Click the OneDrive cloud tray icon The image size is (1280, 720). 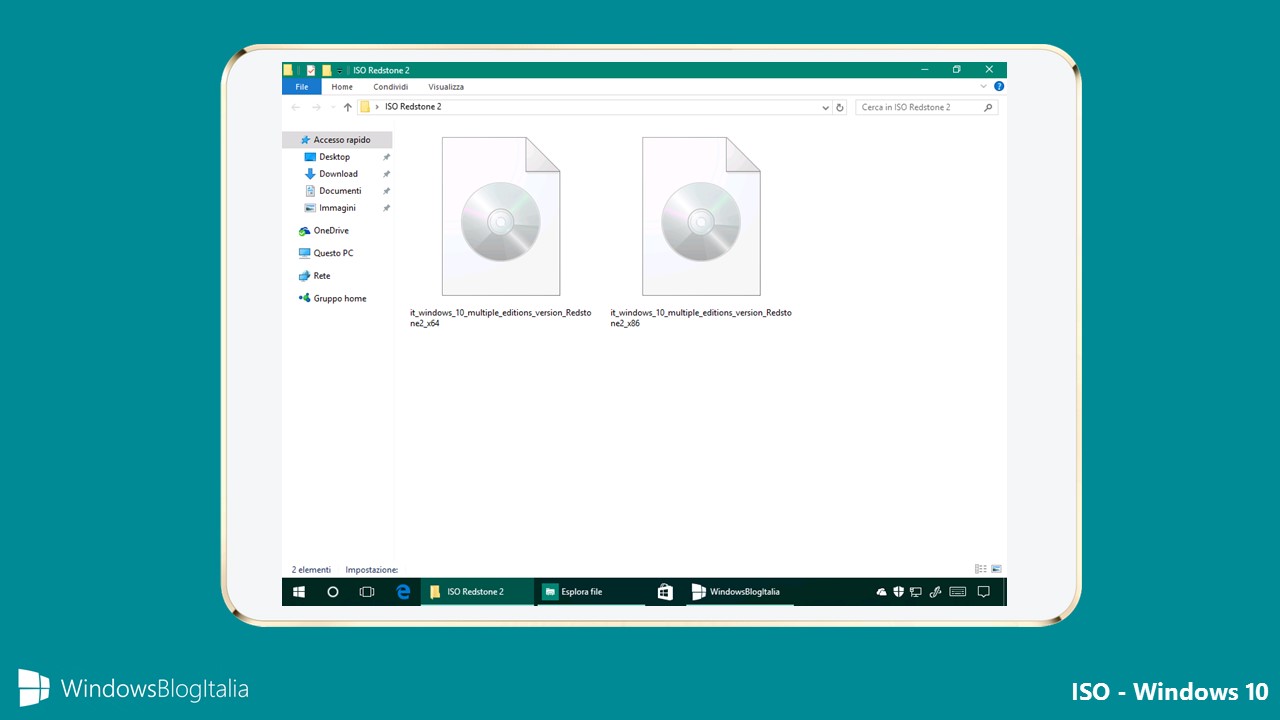(x=881, y=592)
